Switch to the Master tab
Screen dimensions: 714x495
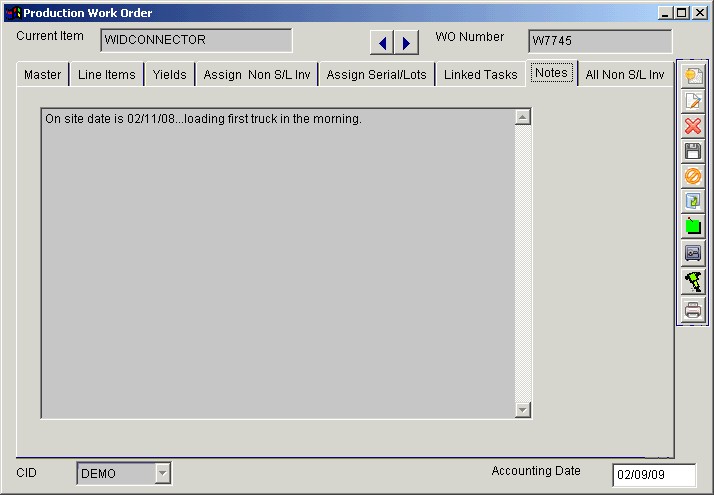click(x=42, y=75)
